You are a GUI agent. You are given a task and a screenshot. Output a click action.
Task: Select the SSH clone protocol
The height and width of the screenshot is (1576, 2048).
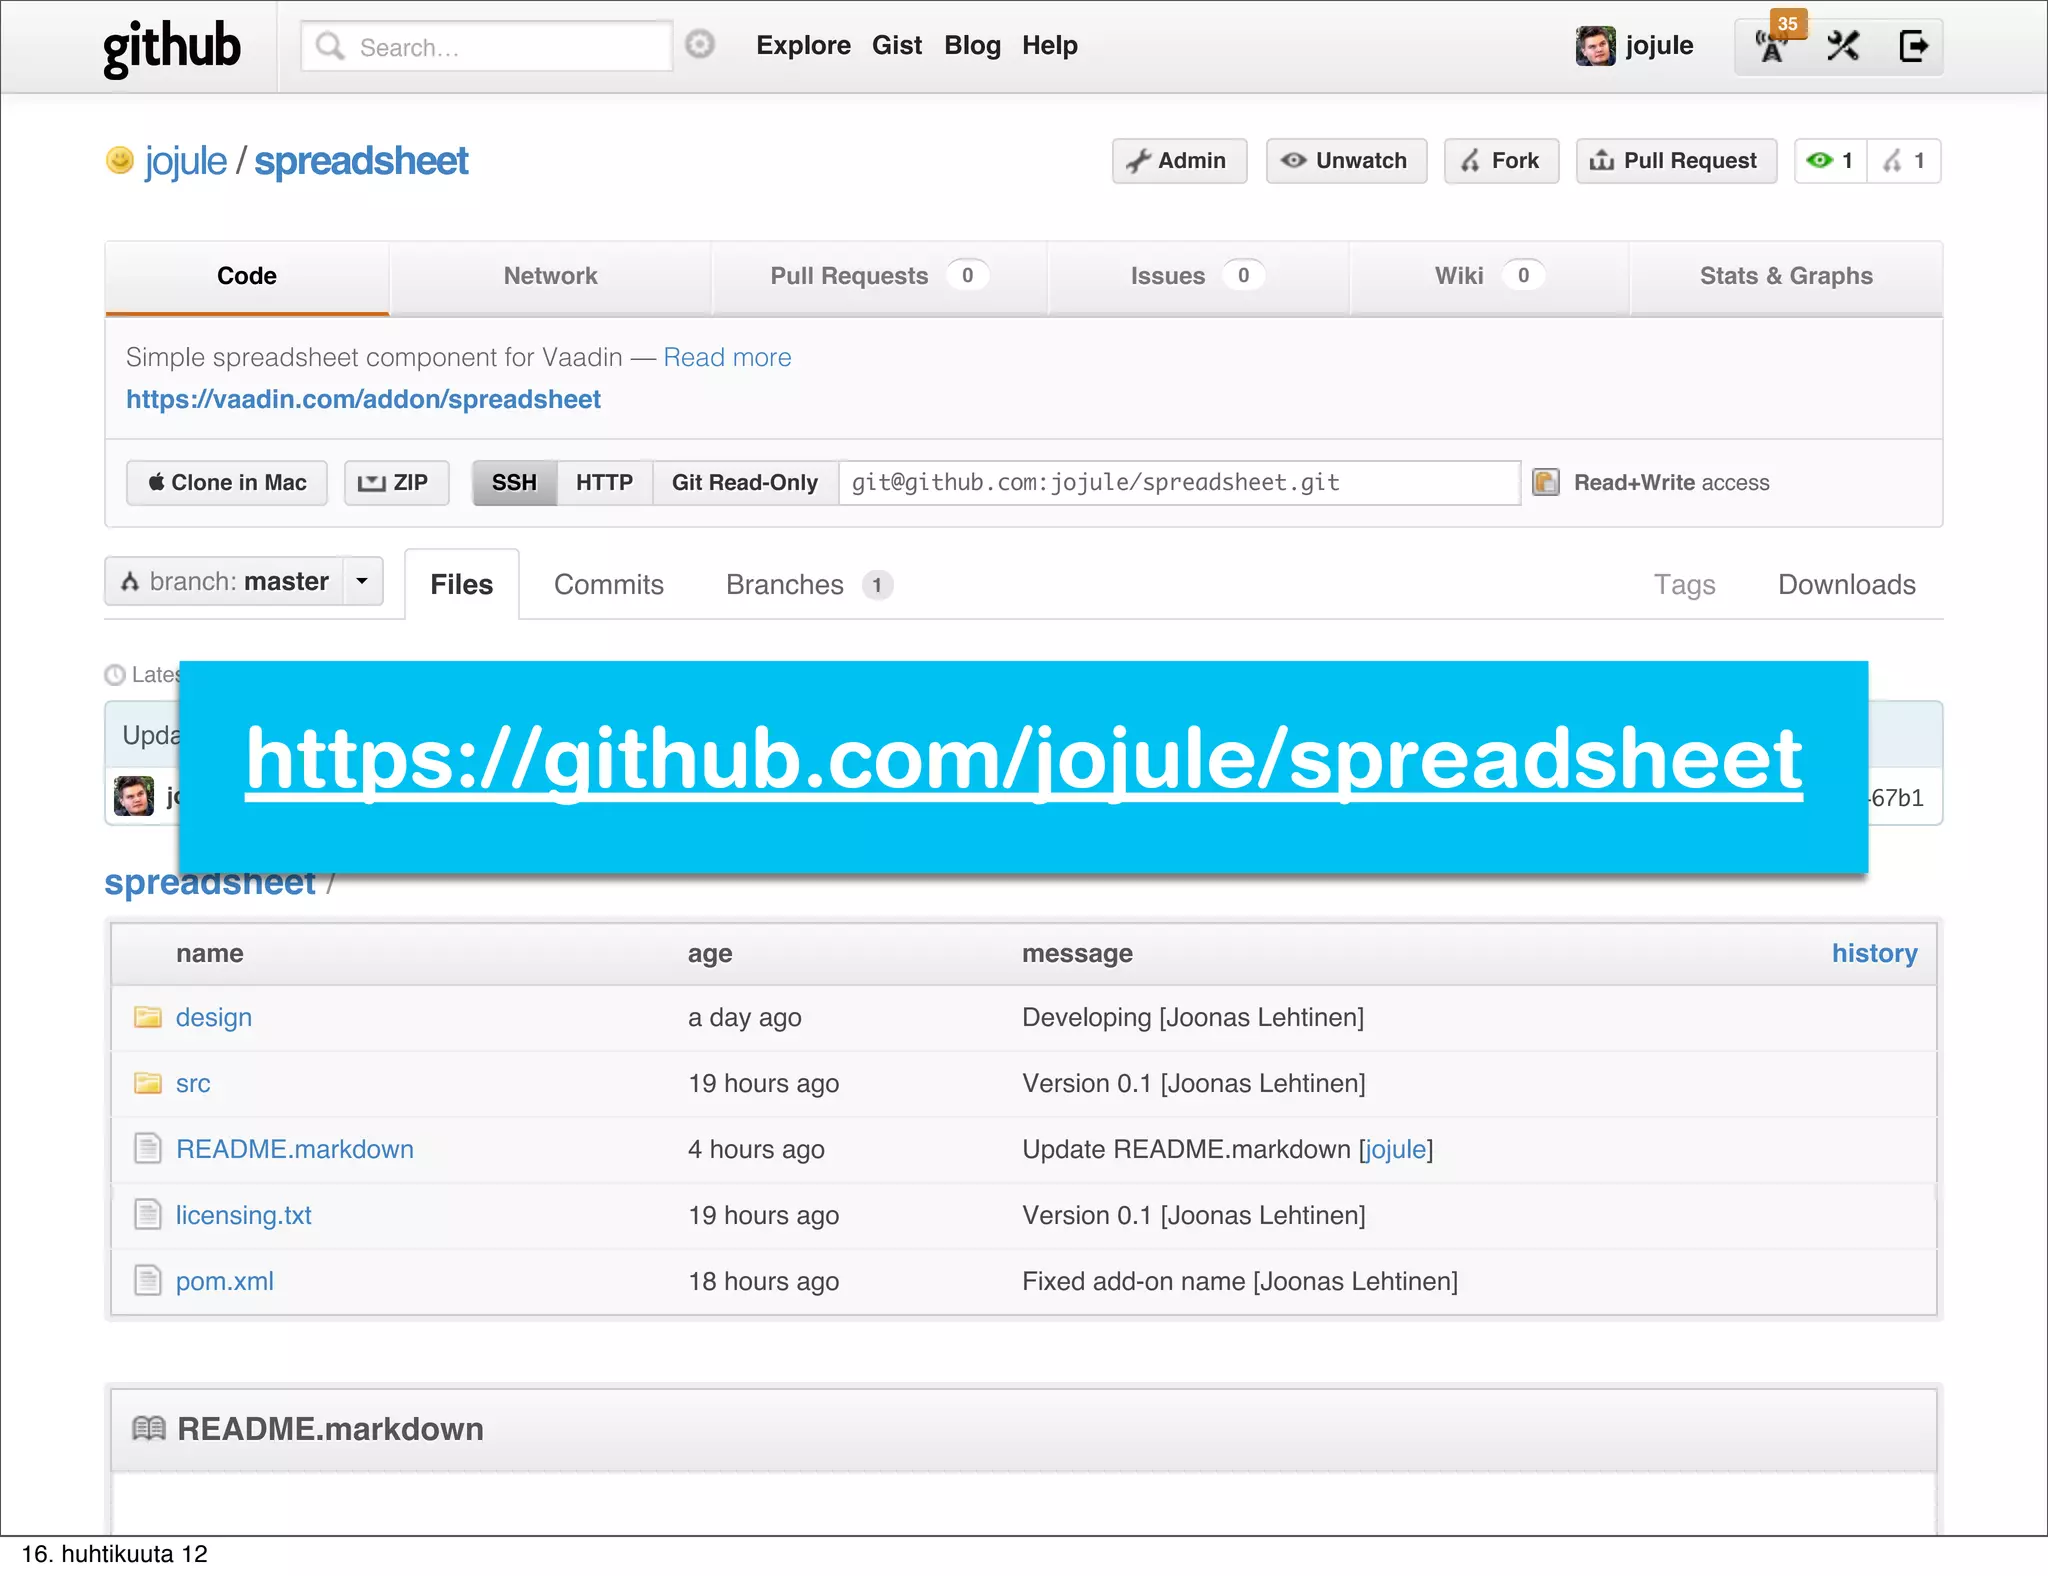[x=514, y=483]
